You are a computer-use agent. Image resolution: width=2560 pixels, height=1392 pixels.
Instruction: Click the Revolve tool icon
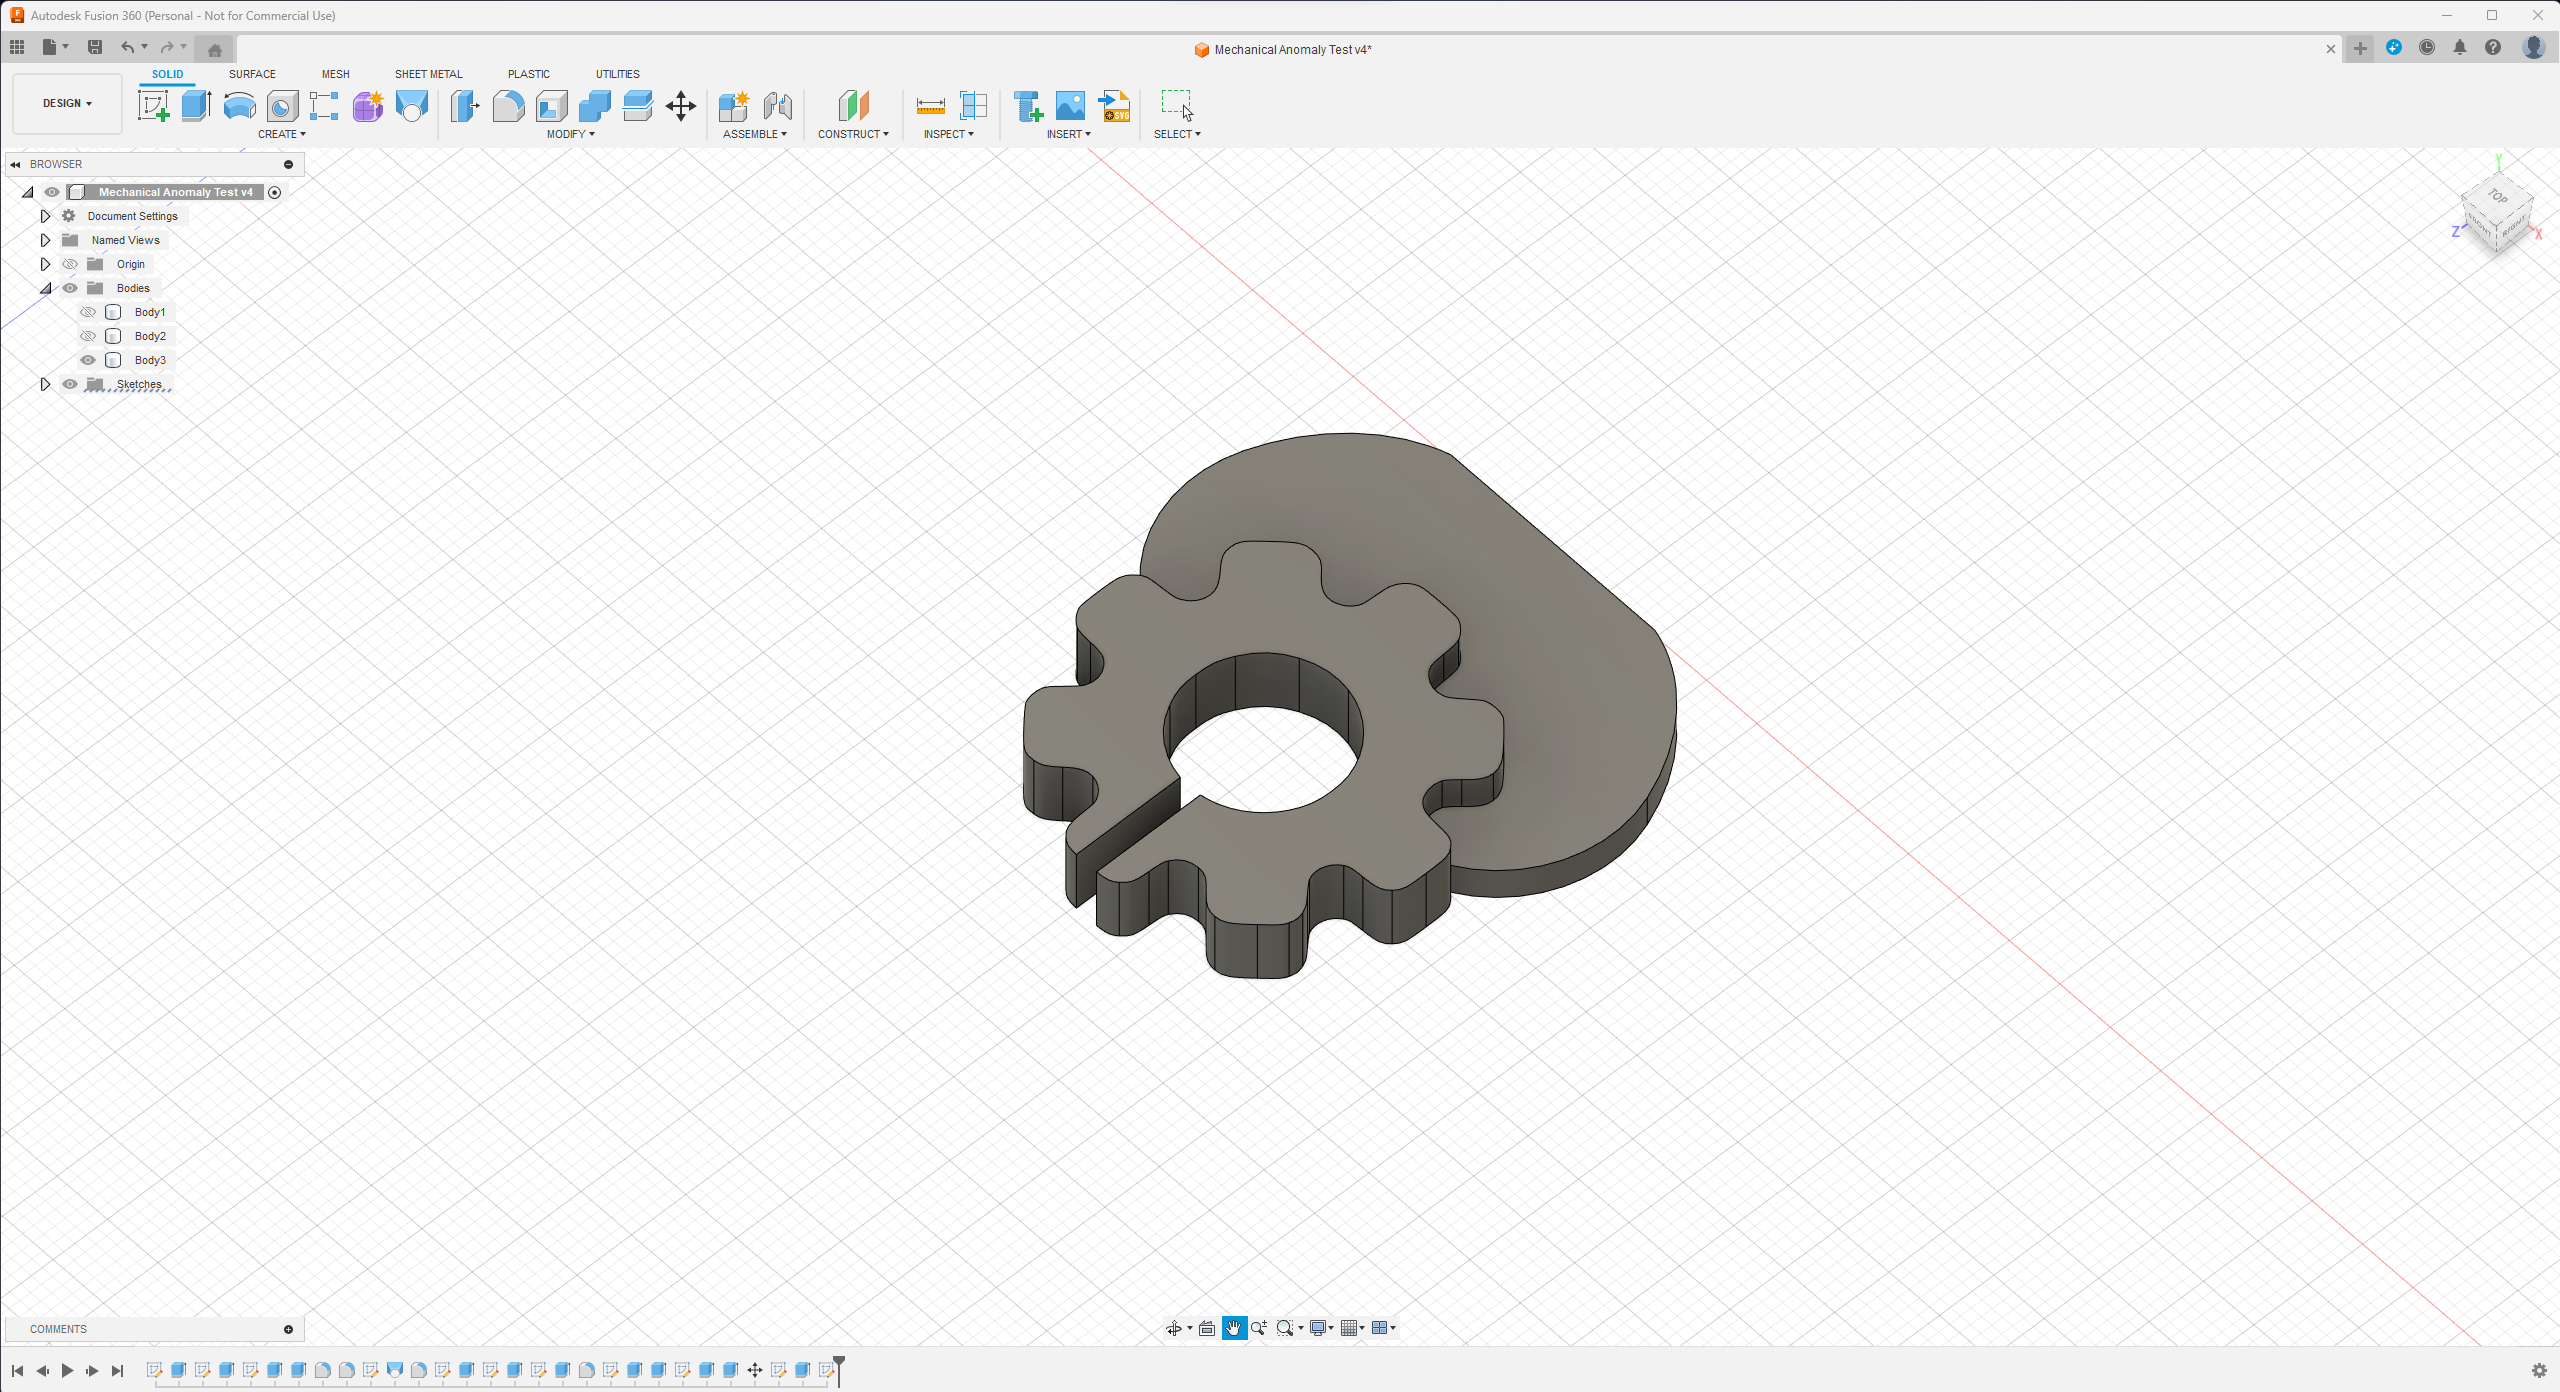(x=240, y=106)
